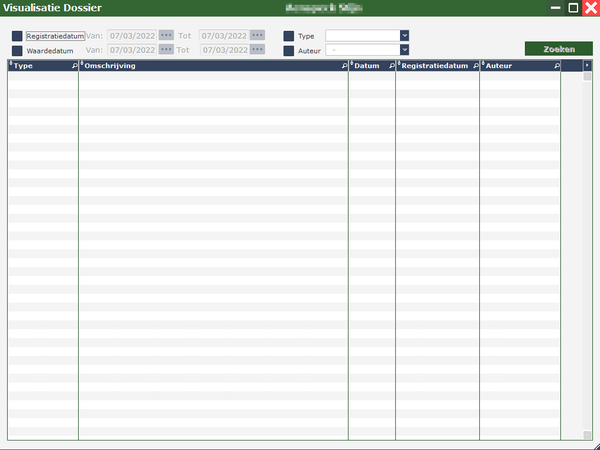Open the Type dropdown list
Image resolution: width=600 pixels, height=450 pixels.
[404, 36]
